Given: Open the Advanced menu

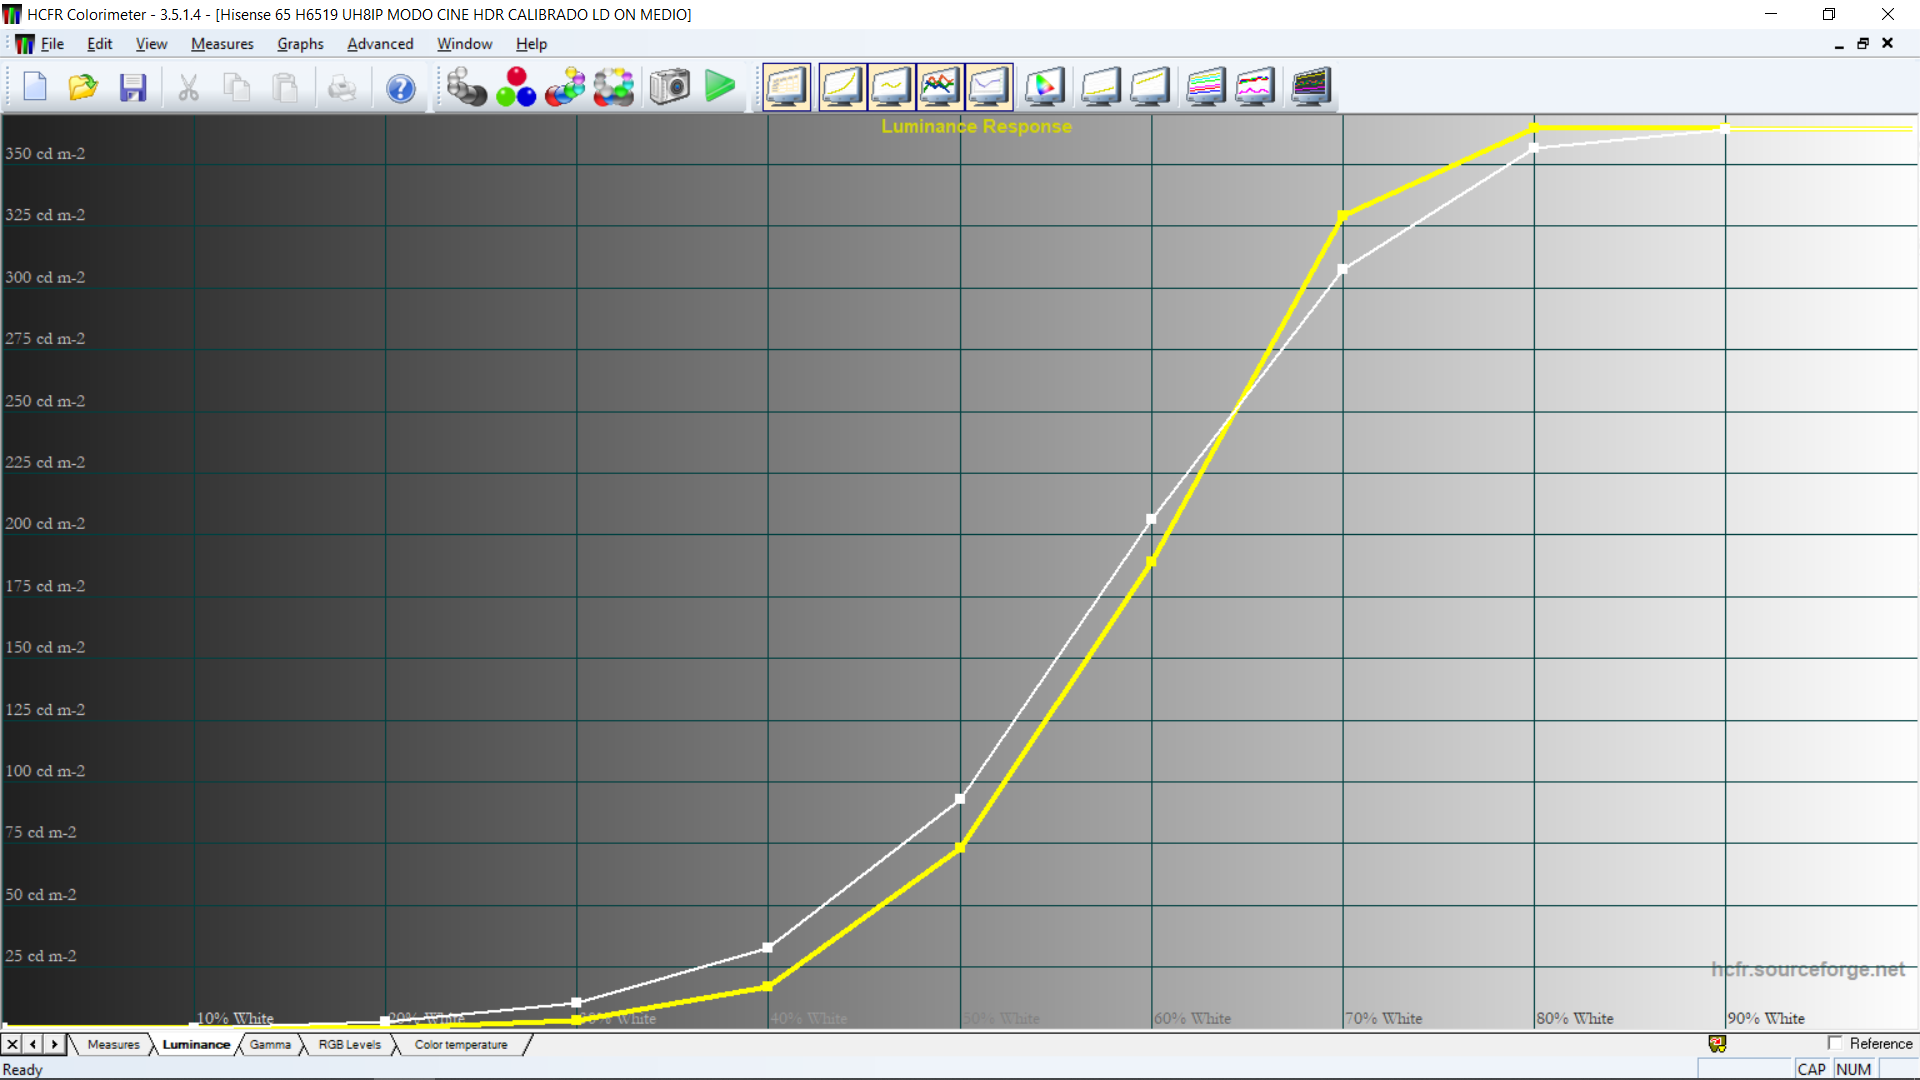Looking at the screenshot, I should pos(380,44).
